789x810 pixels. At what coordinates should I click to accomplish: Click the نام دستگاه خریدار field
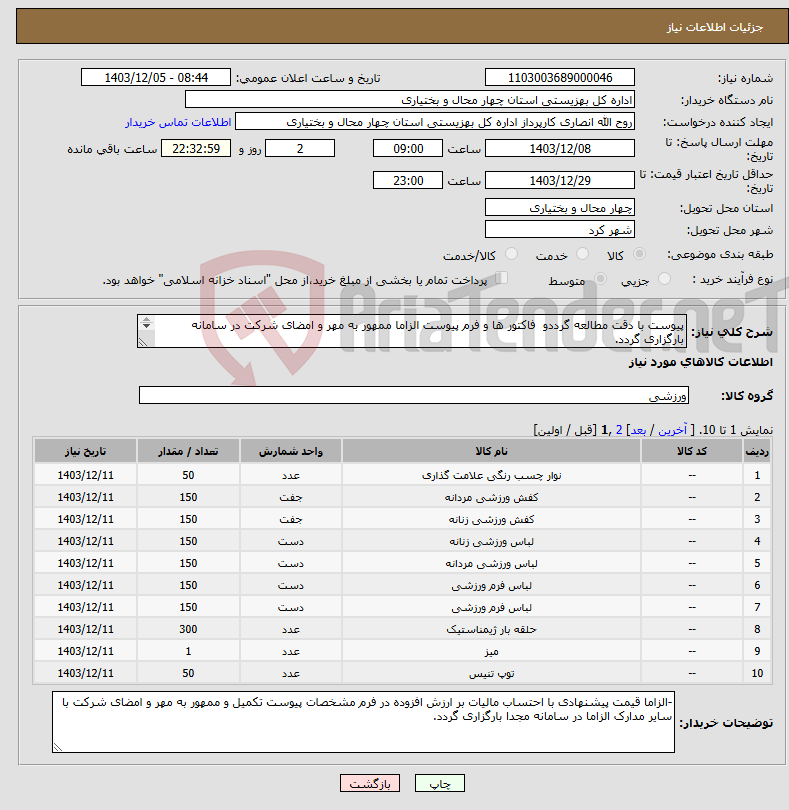coord(410,100)
